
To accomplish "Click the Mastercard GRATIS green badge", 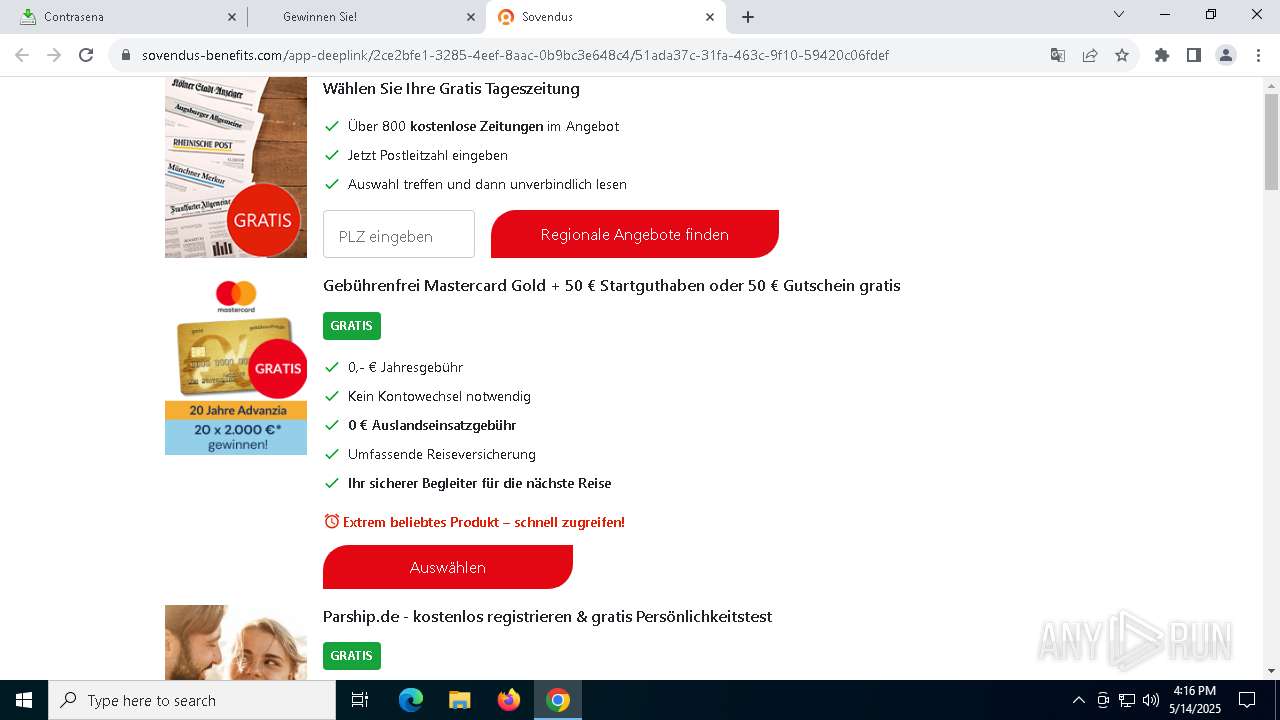I will (352, 326).
